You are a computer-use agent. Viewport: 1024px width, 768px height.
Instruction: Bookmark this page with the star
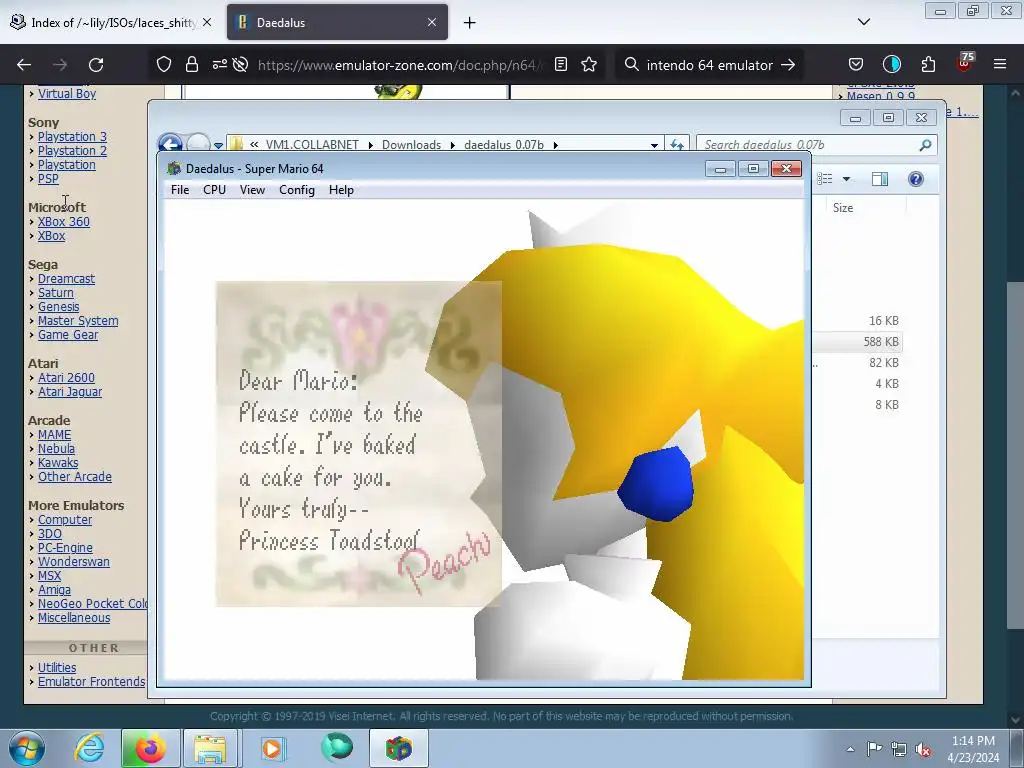click(x=589, y=65)
